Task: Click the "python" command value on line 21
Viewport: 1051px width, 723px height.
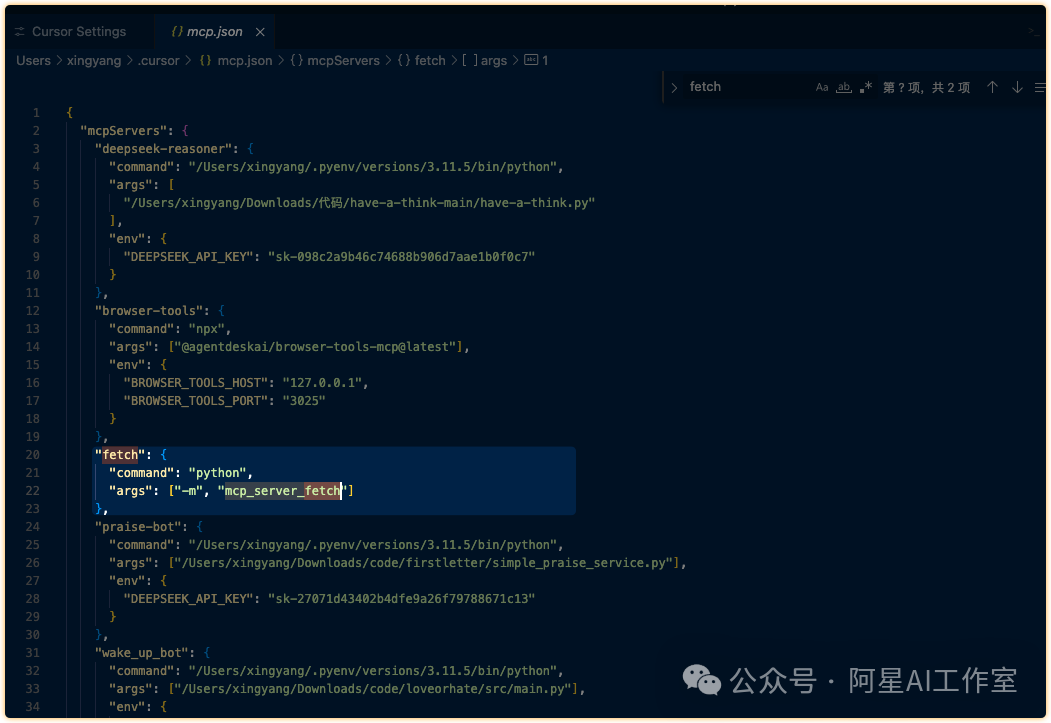Action: (217, 473)
